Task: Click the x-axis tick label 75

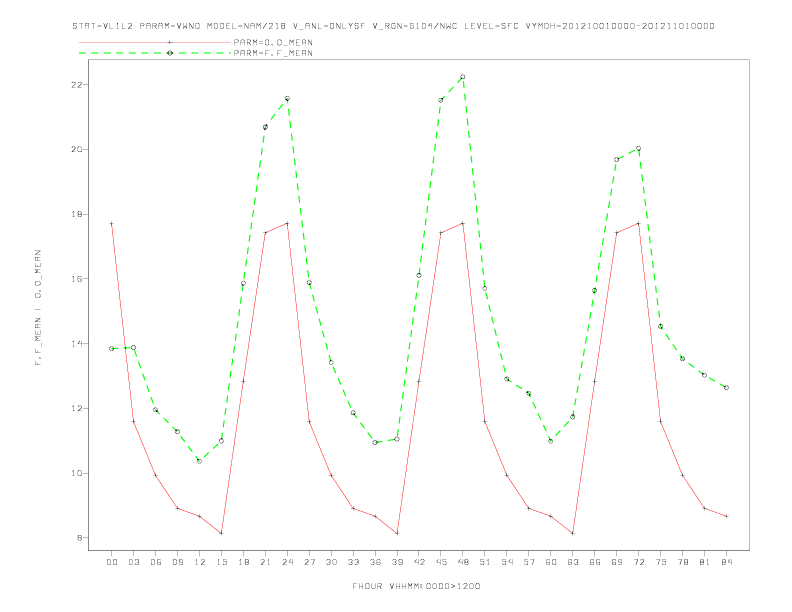Action: [661, 562]
